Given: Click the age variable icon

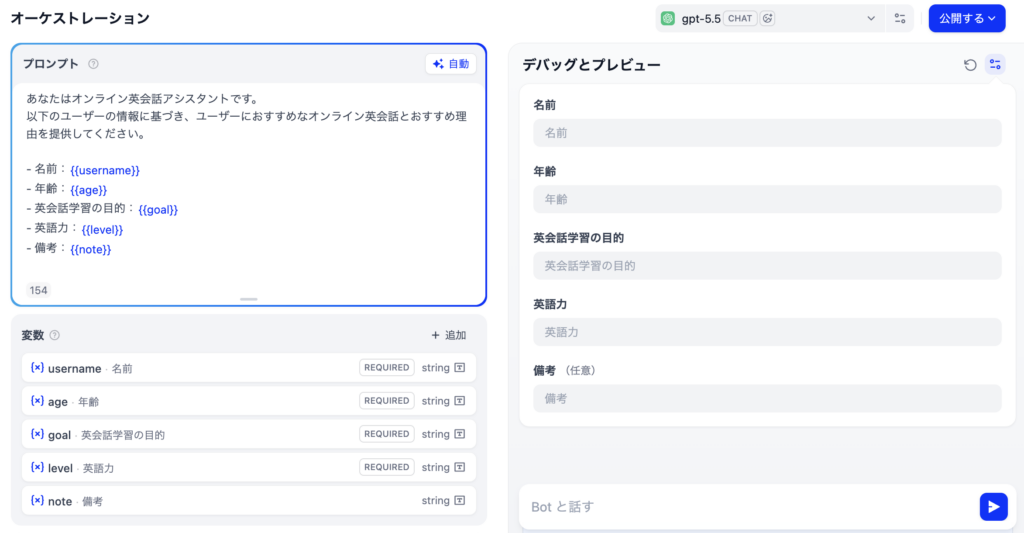Looking at the screenshot, I should 37,401.
